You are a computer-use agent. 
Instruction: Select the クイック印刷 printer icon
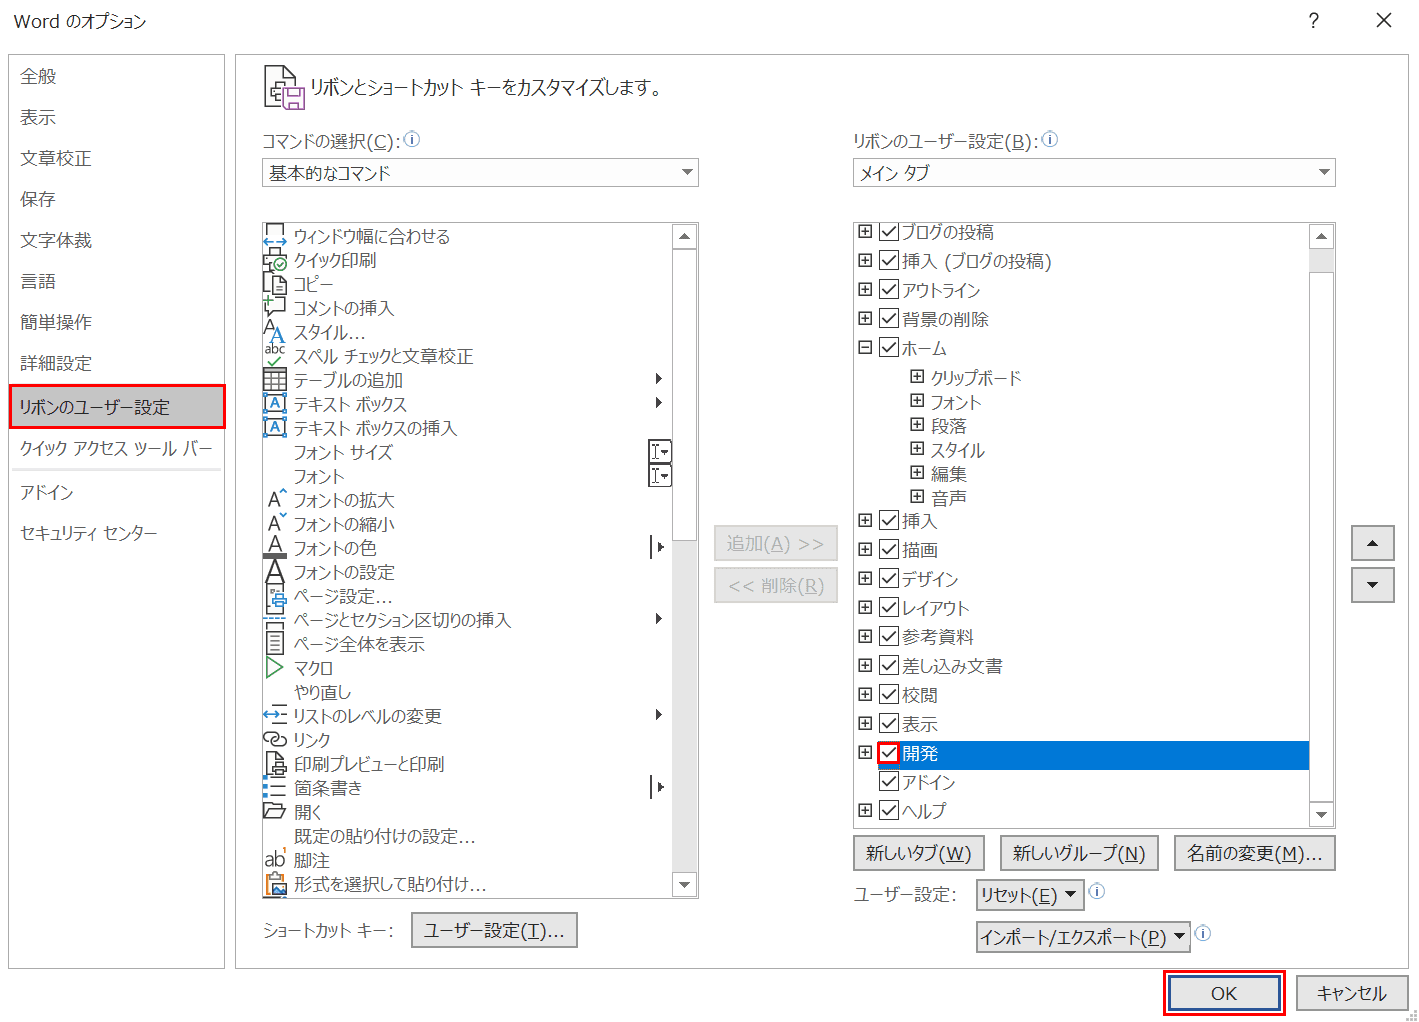tap(275, 260)
